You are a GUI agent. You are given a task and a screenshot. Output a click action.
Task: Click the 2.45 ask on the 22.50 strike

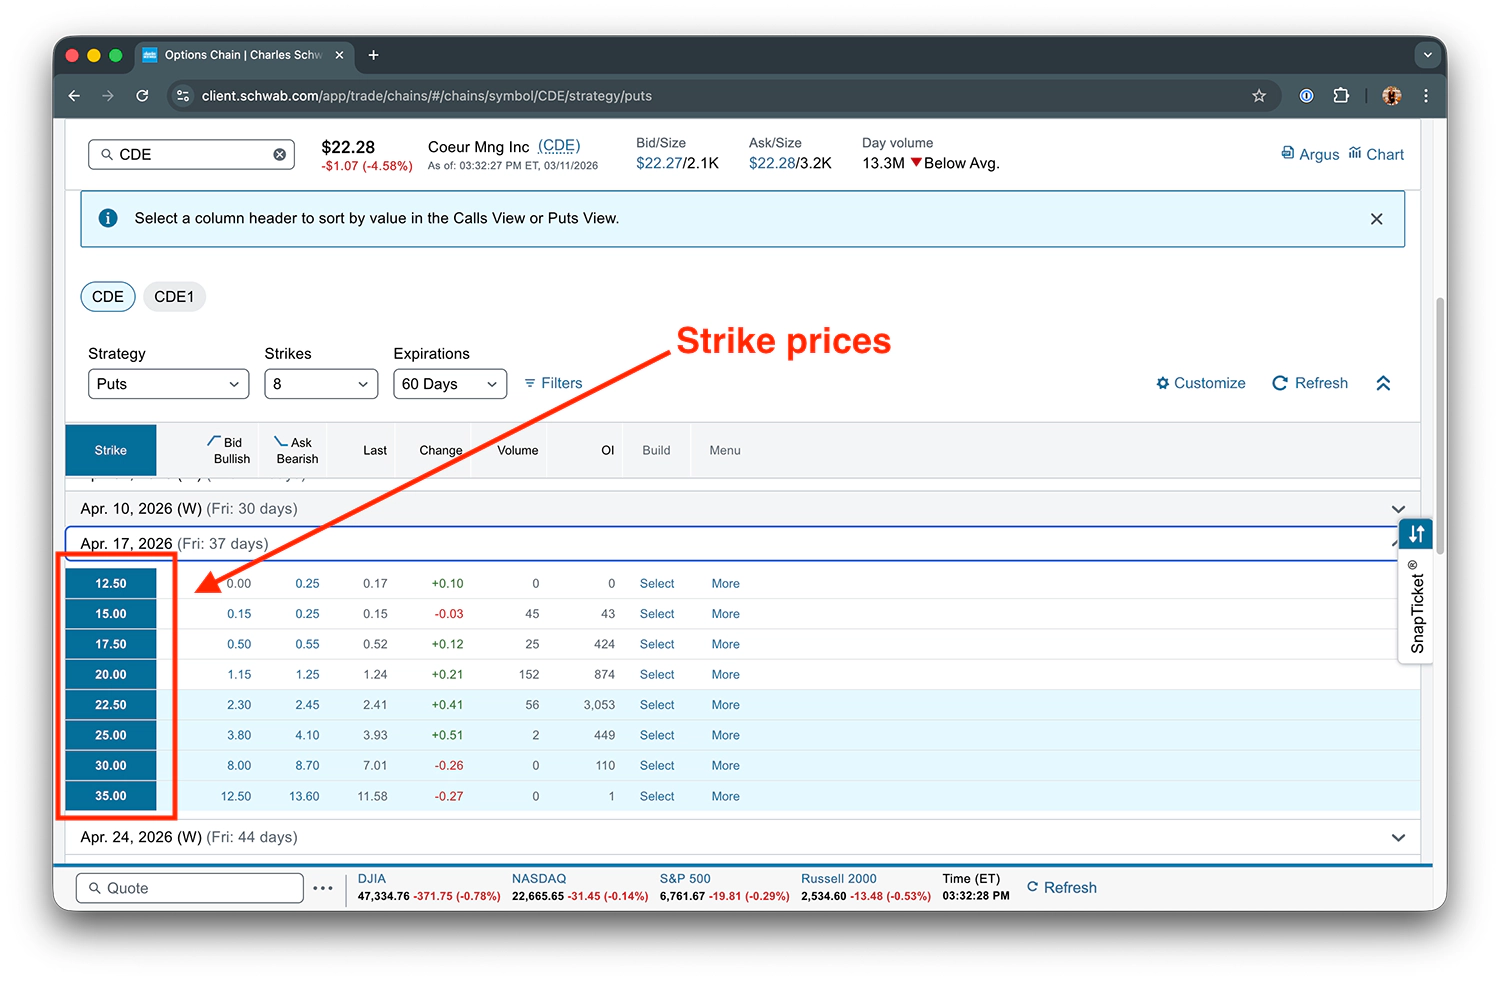307,705
